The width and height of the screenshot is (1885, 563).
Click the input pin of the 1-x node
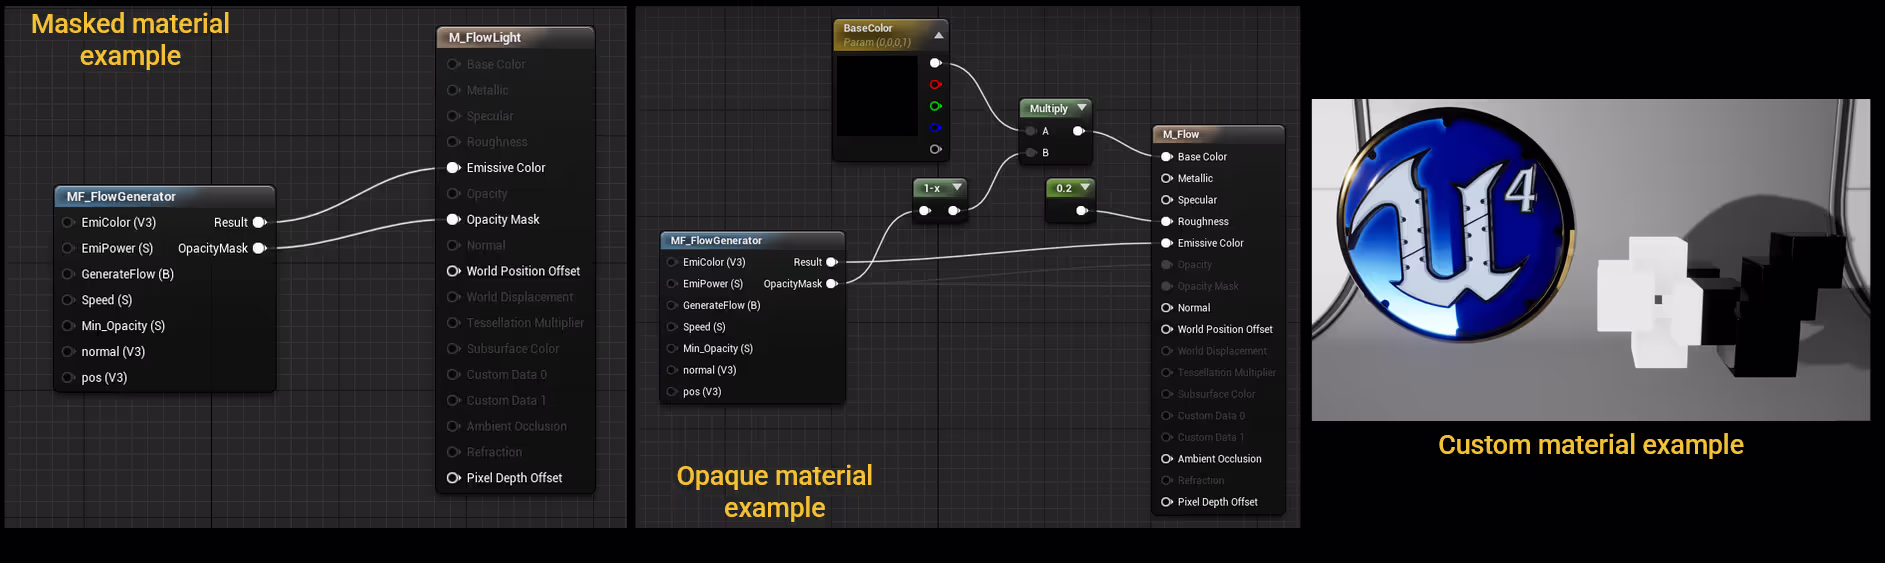pos(925,210)
